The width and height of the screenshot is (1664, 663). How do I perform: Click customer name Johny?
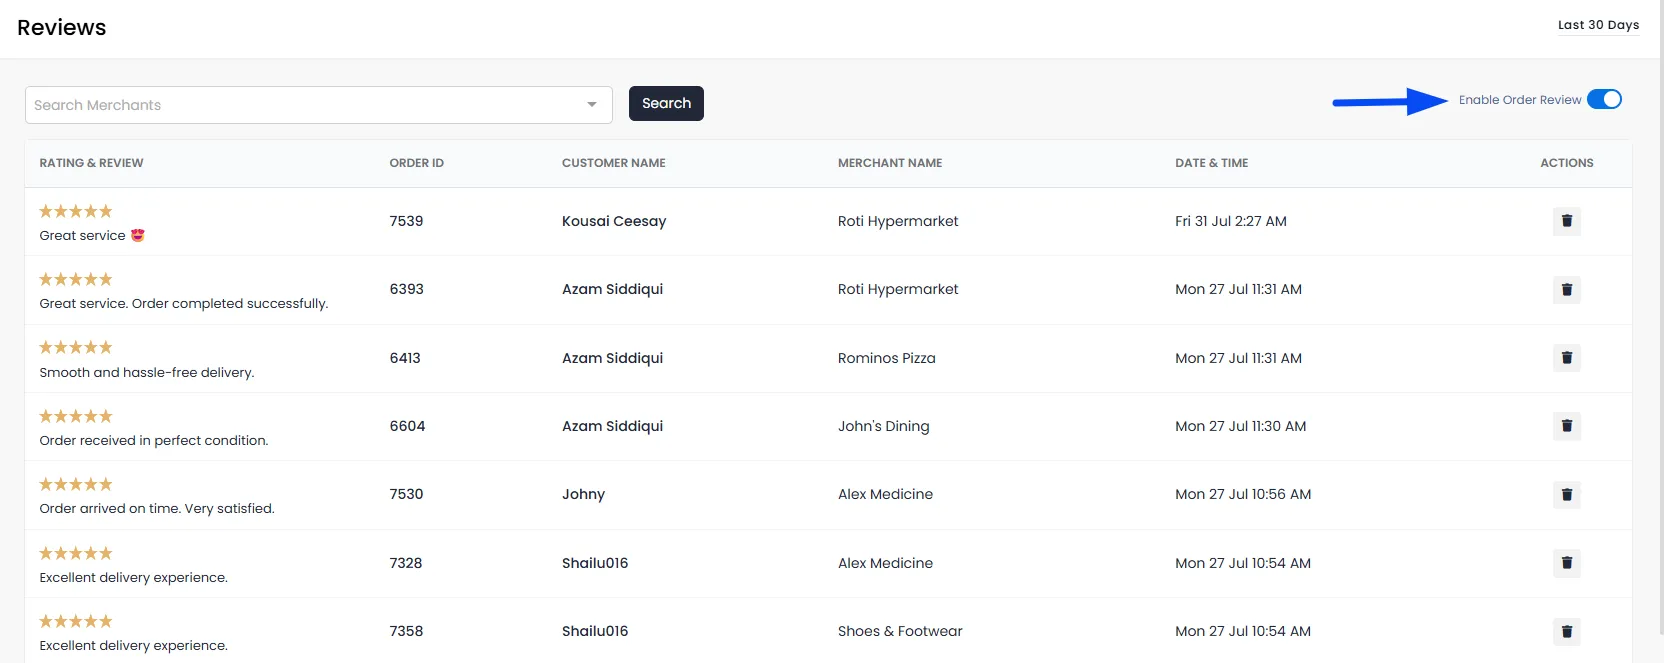[583, 494]
